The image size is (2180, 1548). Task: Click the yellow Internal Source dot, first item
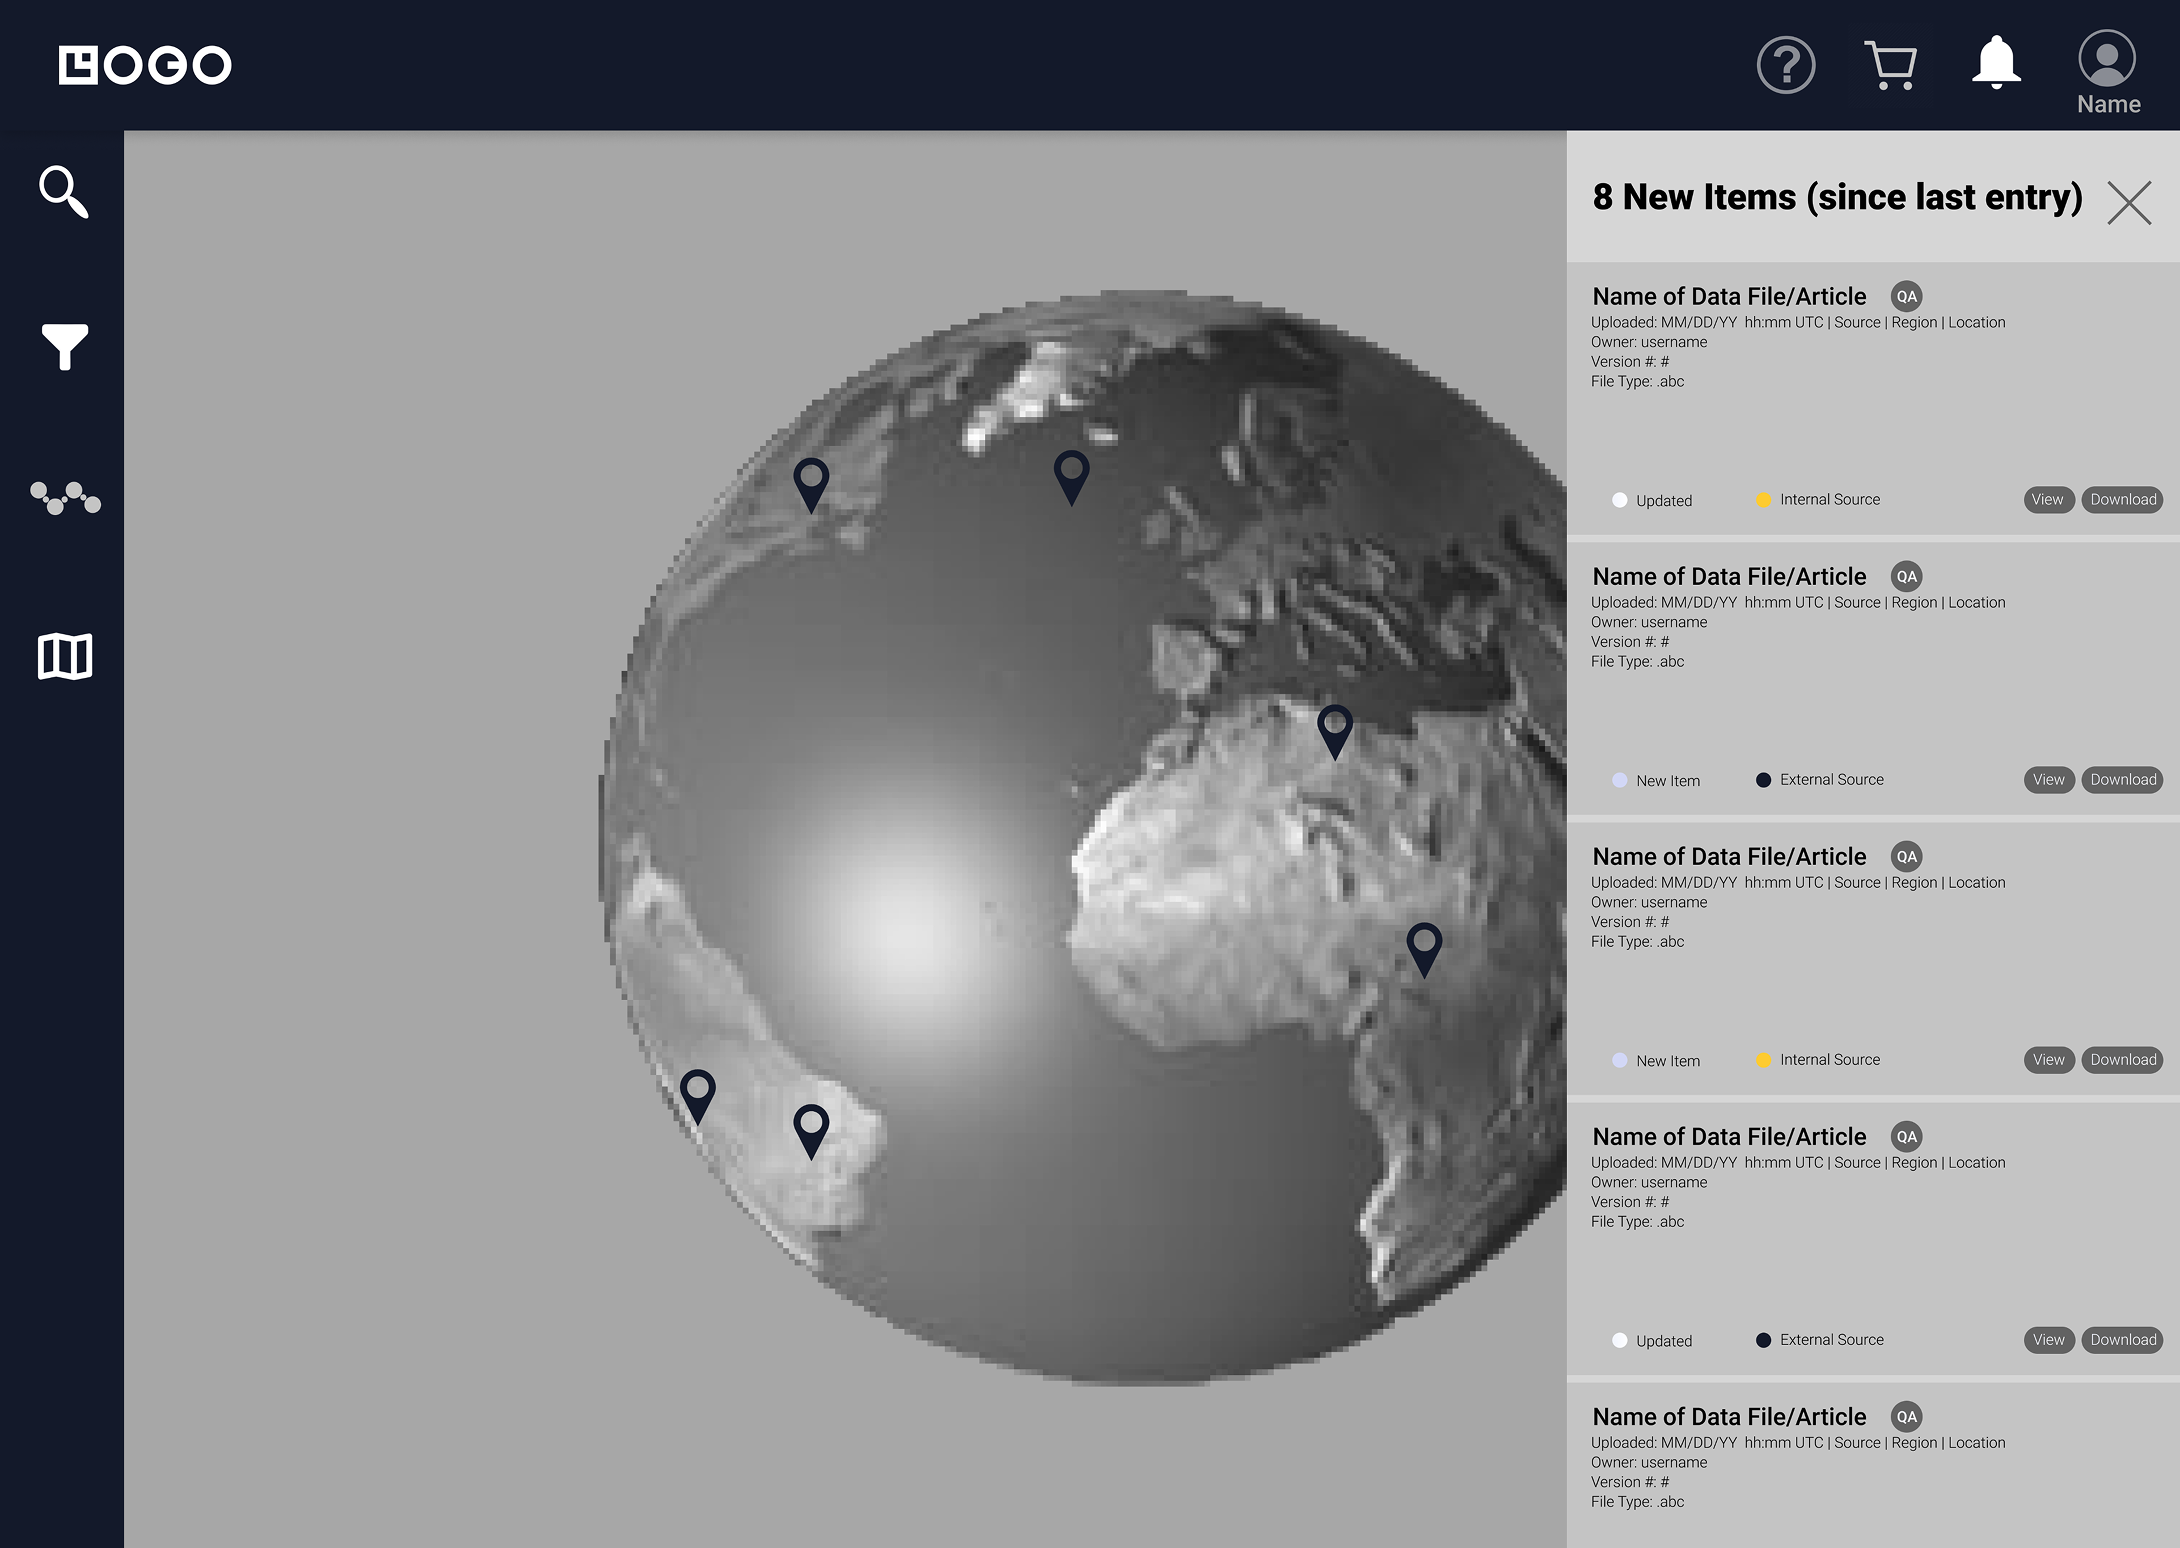coord(1763,500)
